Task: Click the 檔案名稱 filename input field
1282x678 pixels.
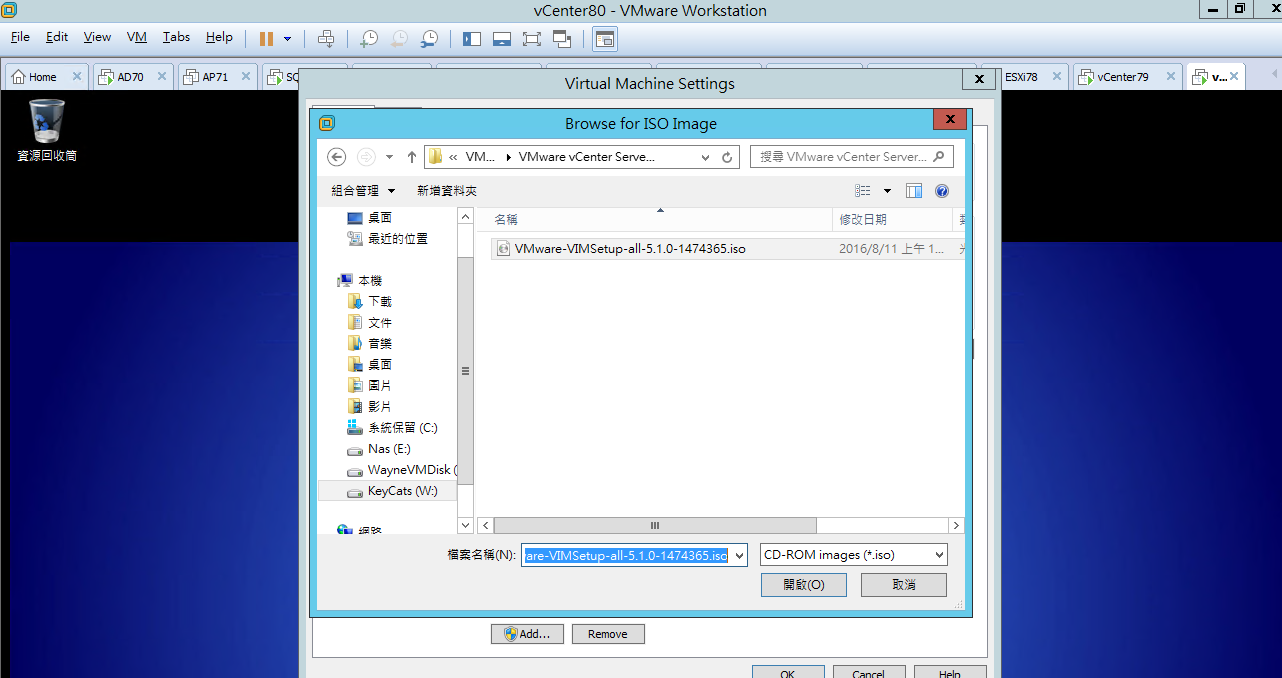Action: pos(634,555)
